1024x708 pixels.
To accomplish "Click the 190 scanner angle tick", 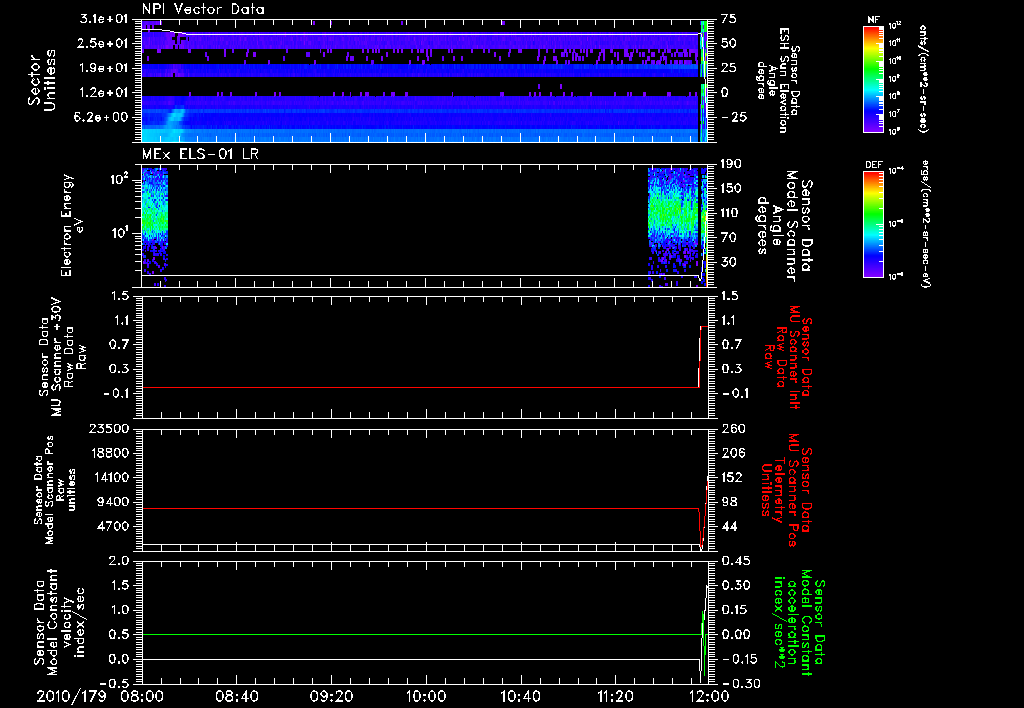I will click(732, 163).
